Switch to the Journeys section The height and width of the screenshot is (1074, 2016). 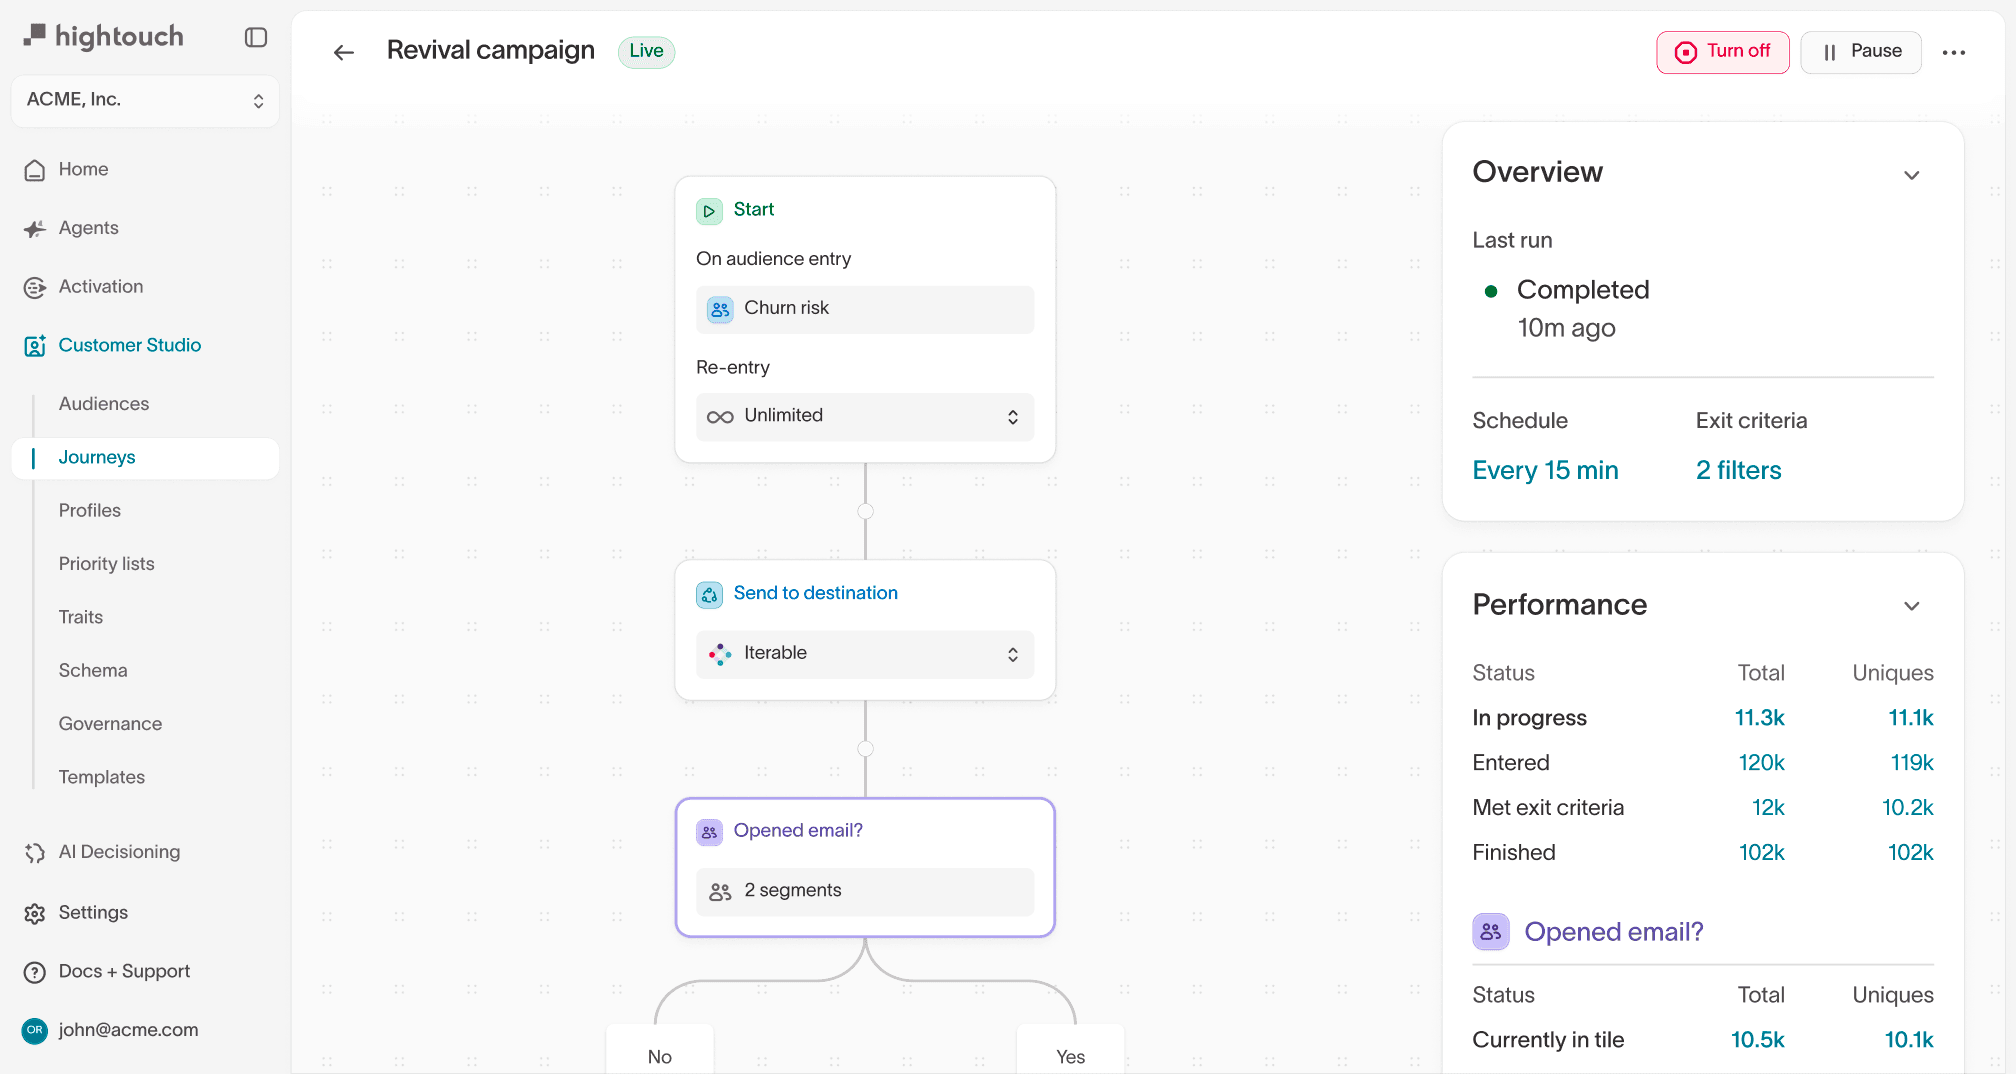point(97,457)
